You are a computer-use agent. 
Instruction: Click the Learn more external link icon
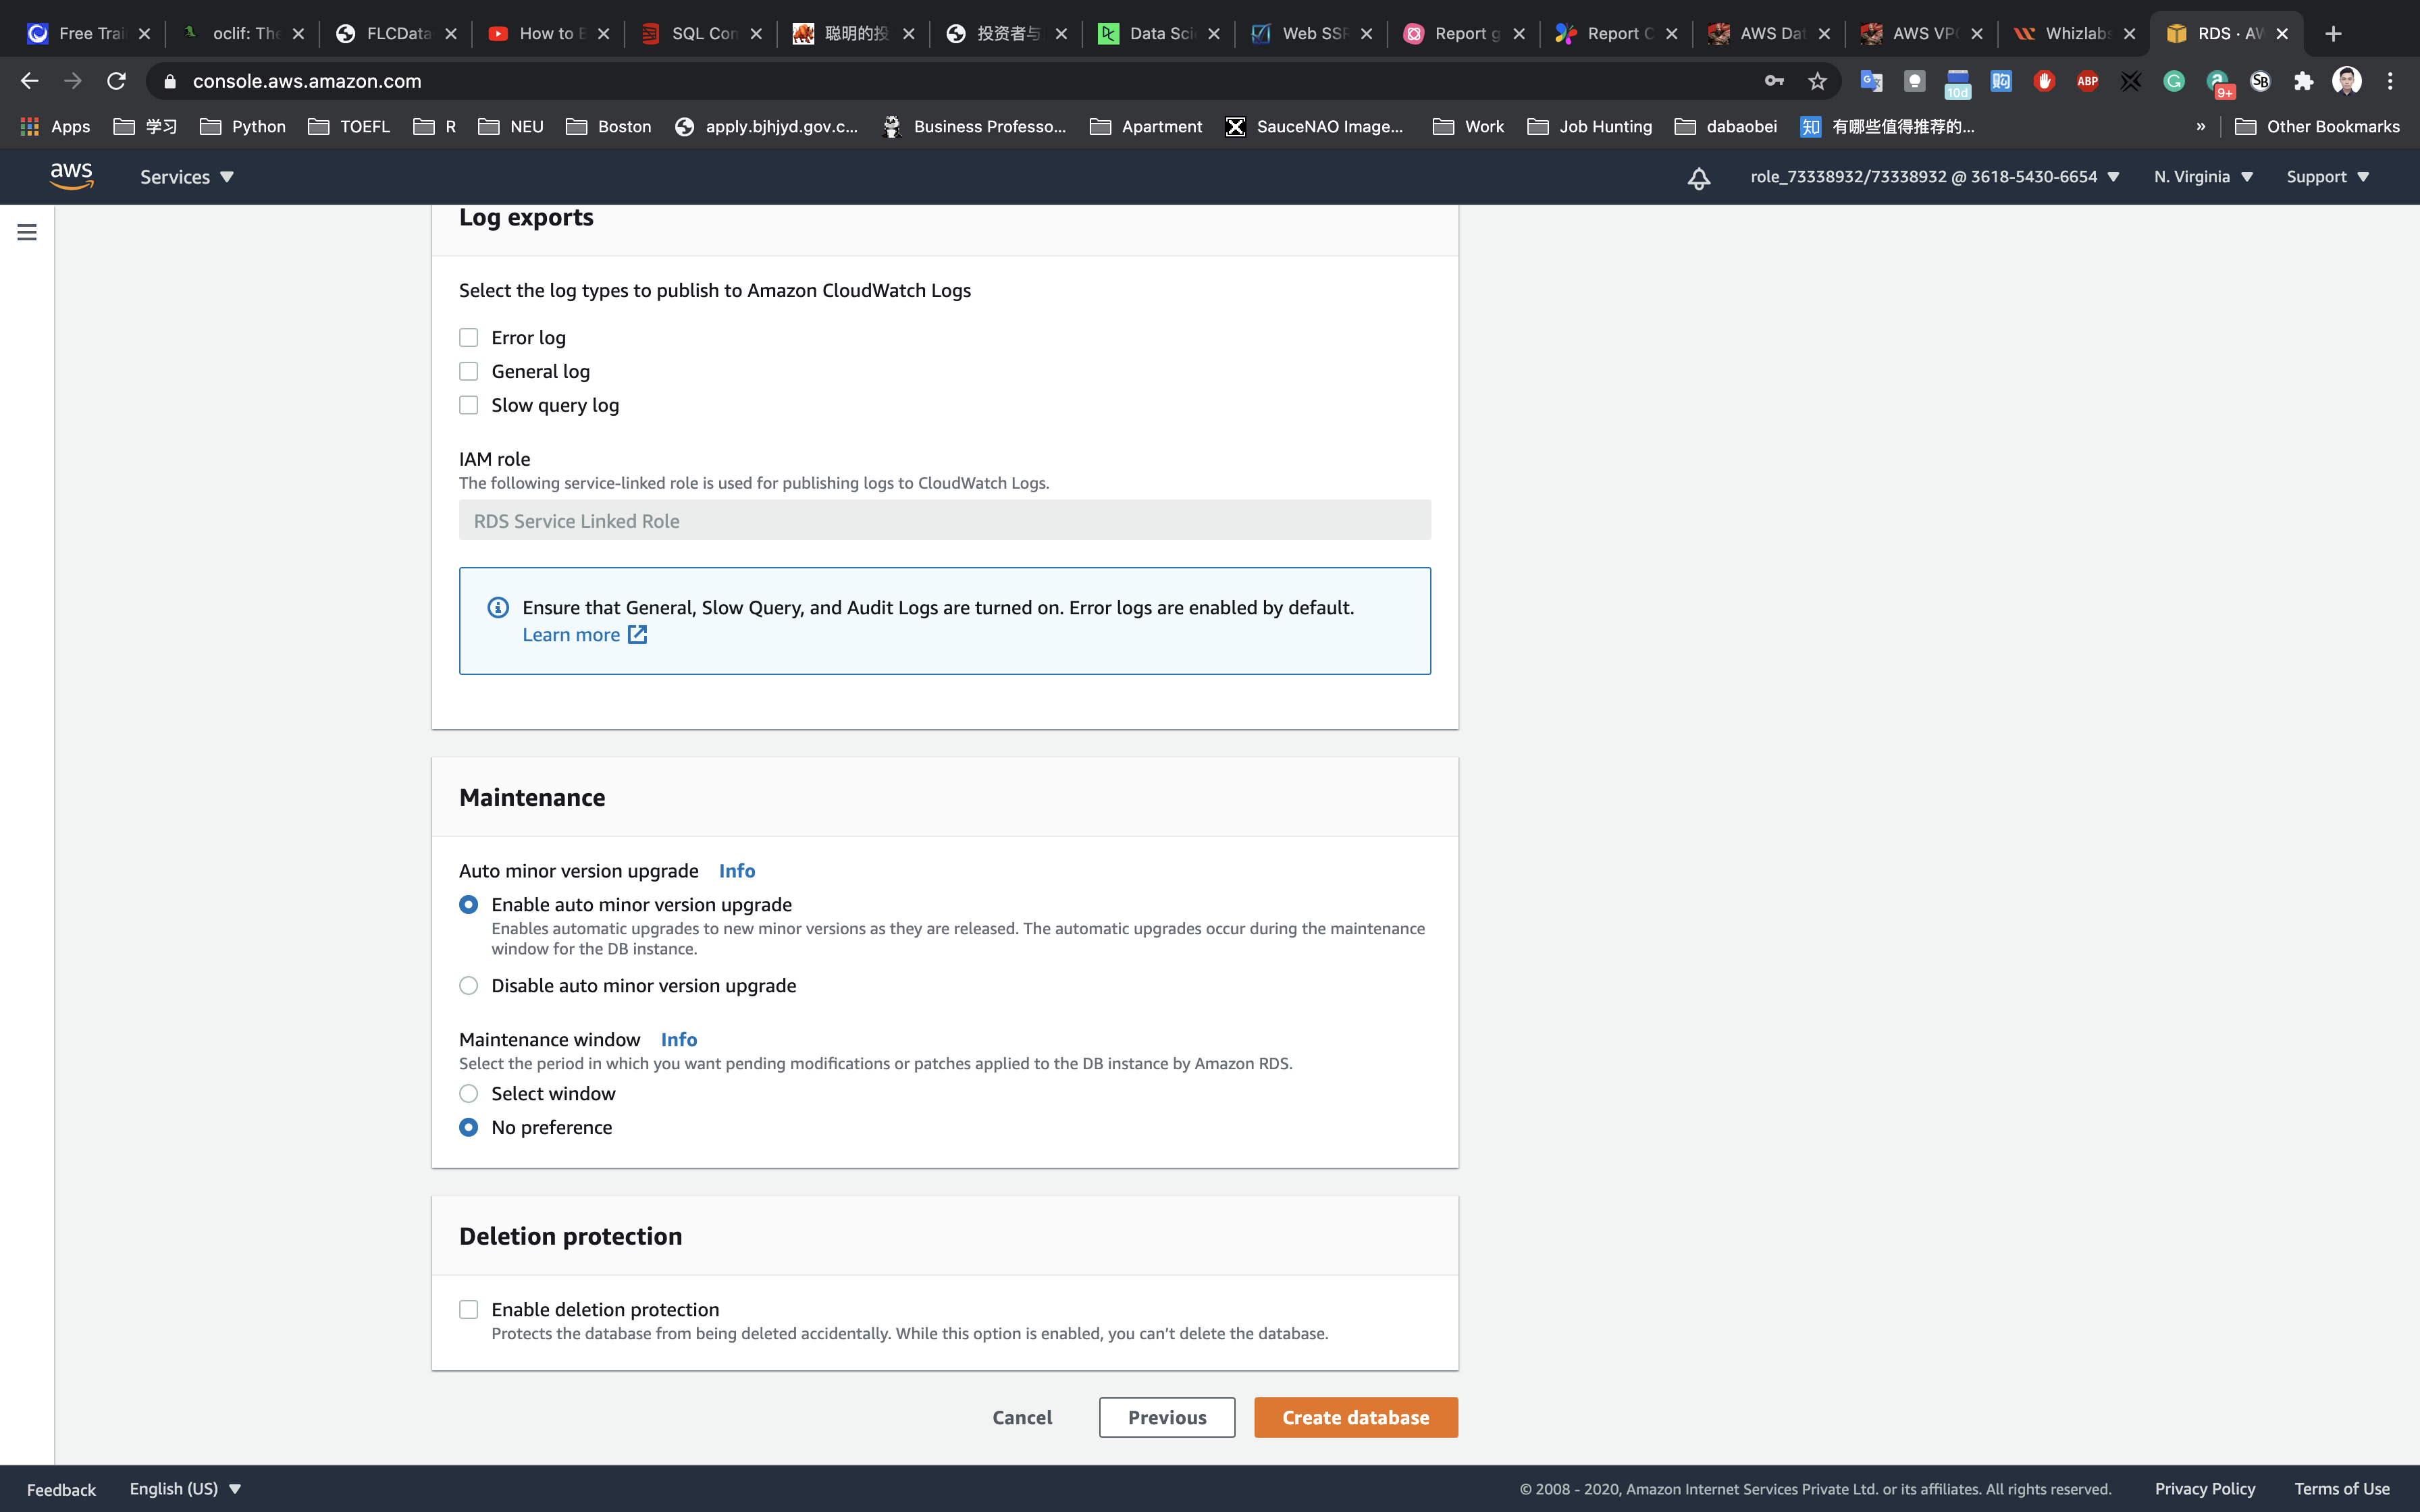pos(637,635)
